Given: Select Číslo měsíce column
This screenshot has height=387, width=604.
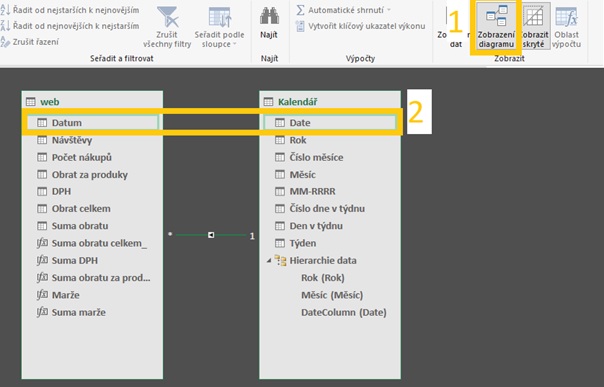Looking at the screenshot, I should (330, 157).
